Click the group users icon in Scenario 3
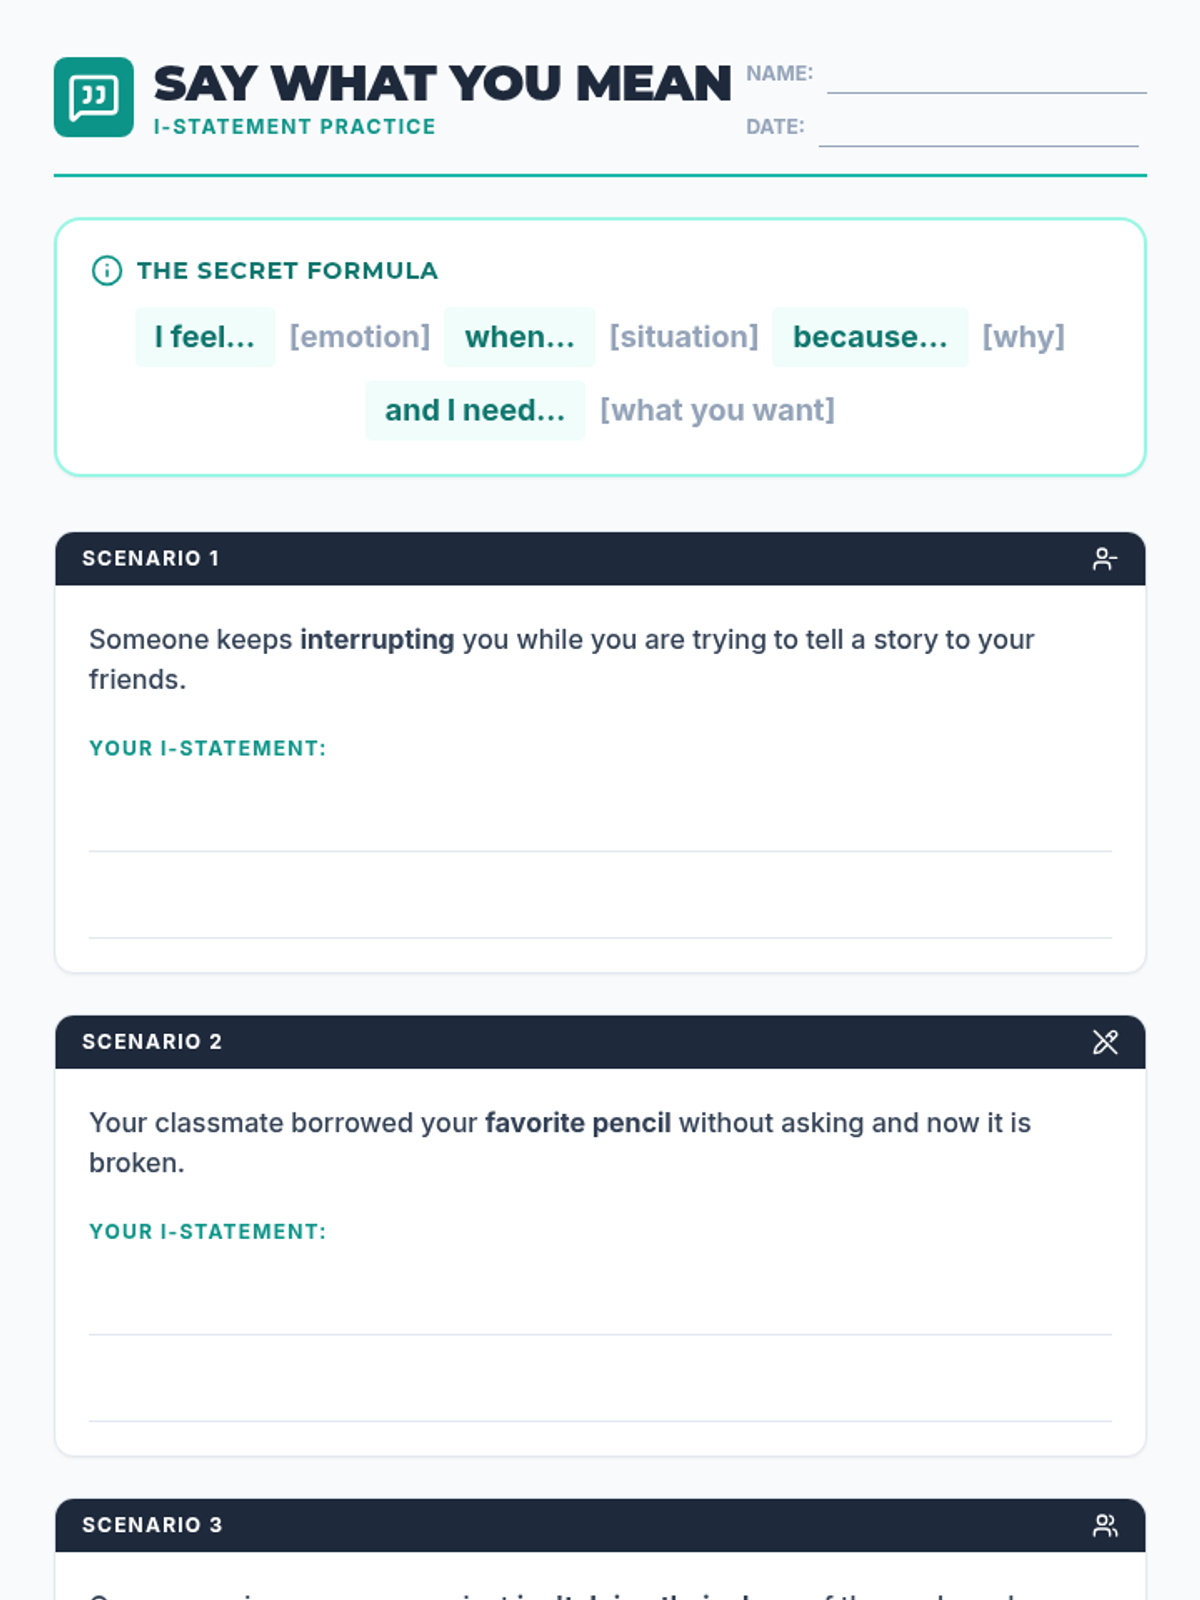Image resolution: width=1200 pixels, height=1600 pixels. click(1105, 1525)
